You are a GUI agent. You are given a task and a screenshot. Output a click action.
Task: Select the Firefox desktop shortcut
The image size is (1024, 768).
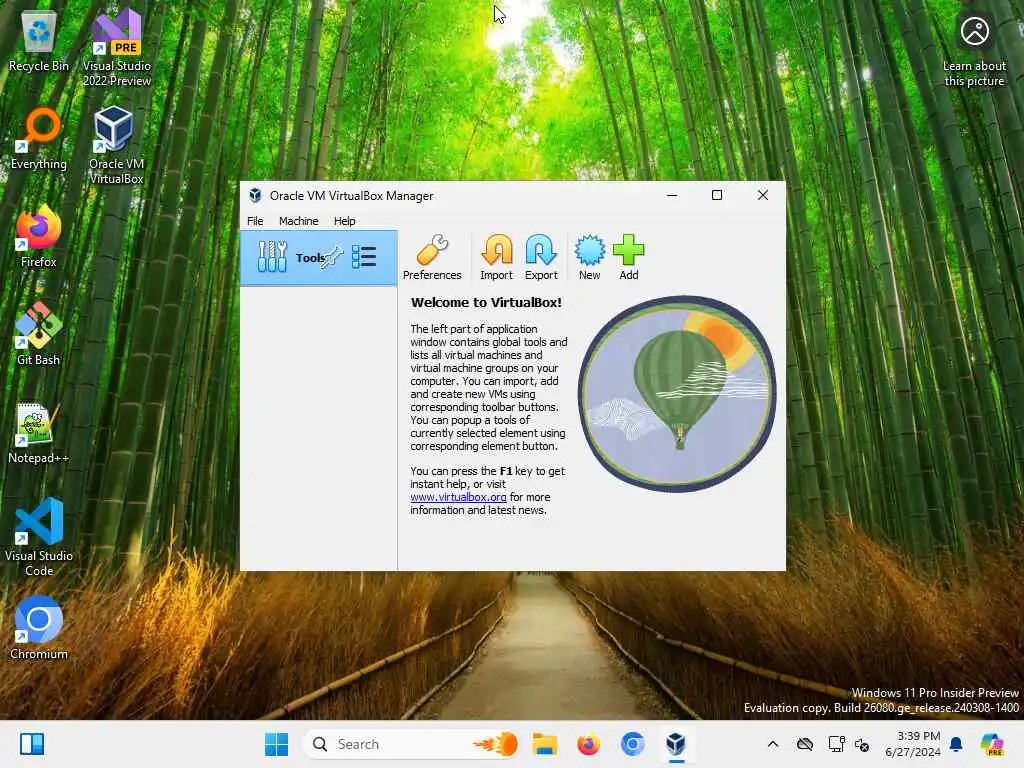coord(39,236)
